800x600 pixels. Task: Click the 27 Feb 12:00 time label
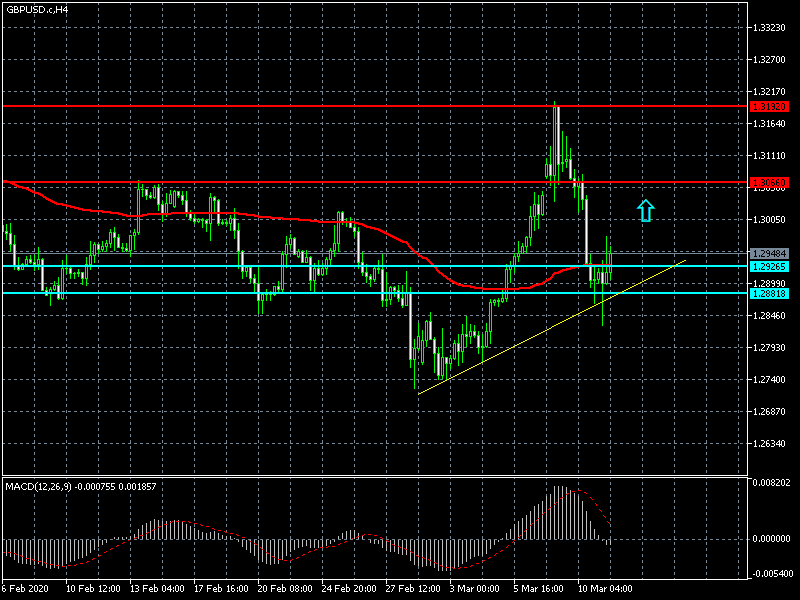click(413, 588)
